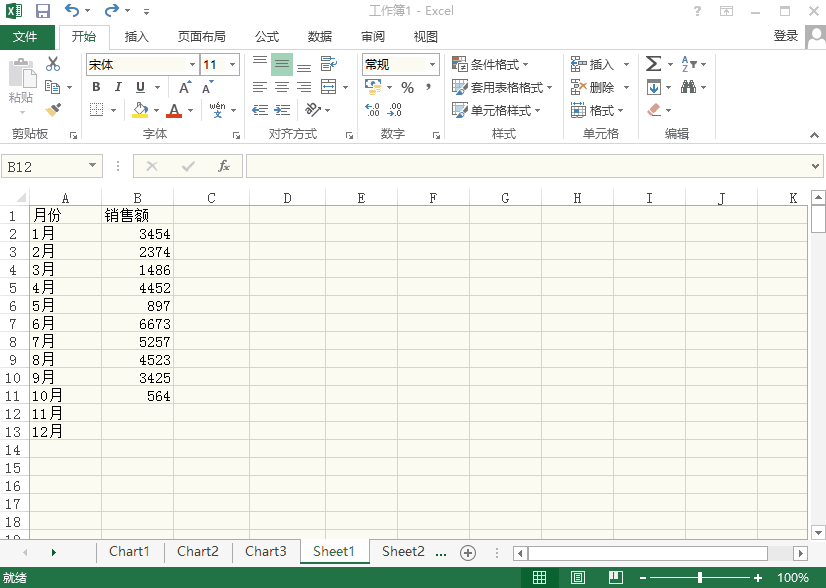This screenshot has height=588, width=826.
Task: Open Find and Select with binoculars
Action: point(689,86)
